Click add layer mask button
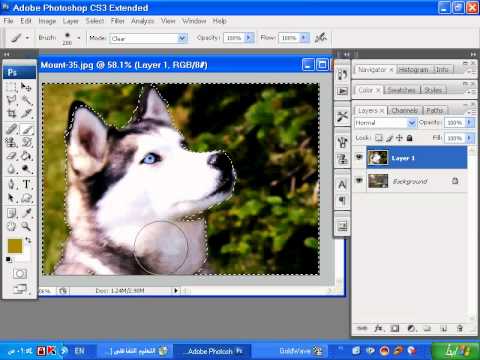The height and width of the screenshot is (360, 480). (395, 328)
